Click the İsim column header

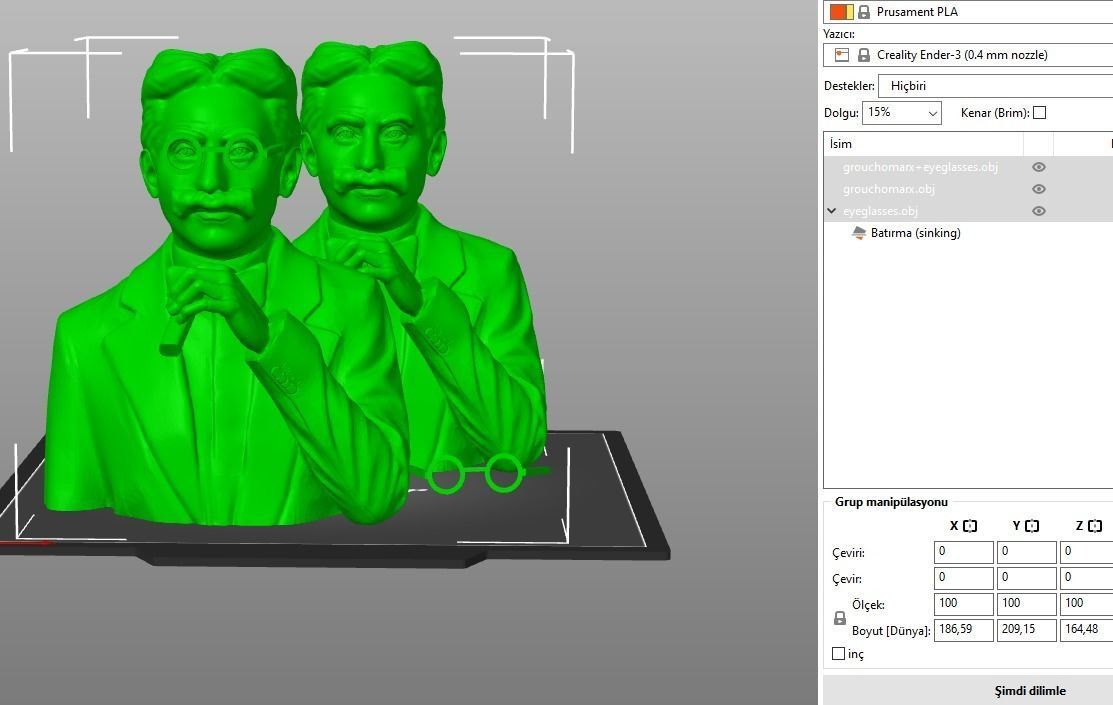(x=923, y=143)
